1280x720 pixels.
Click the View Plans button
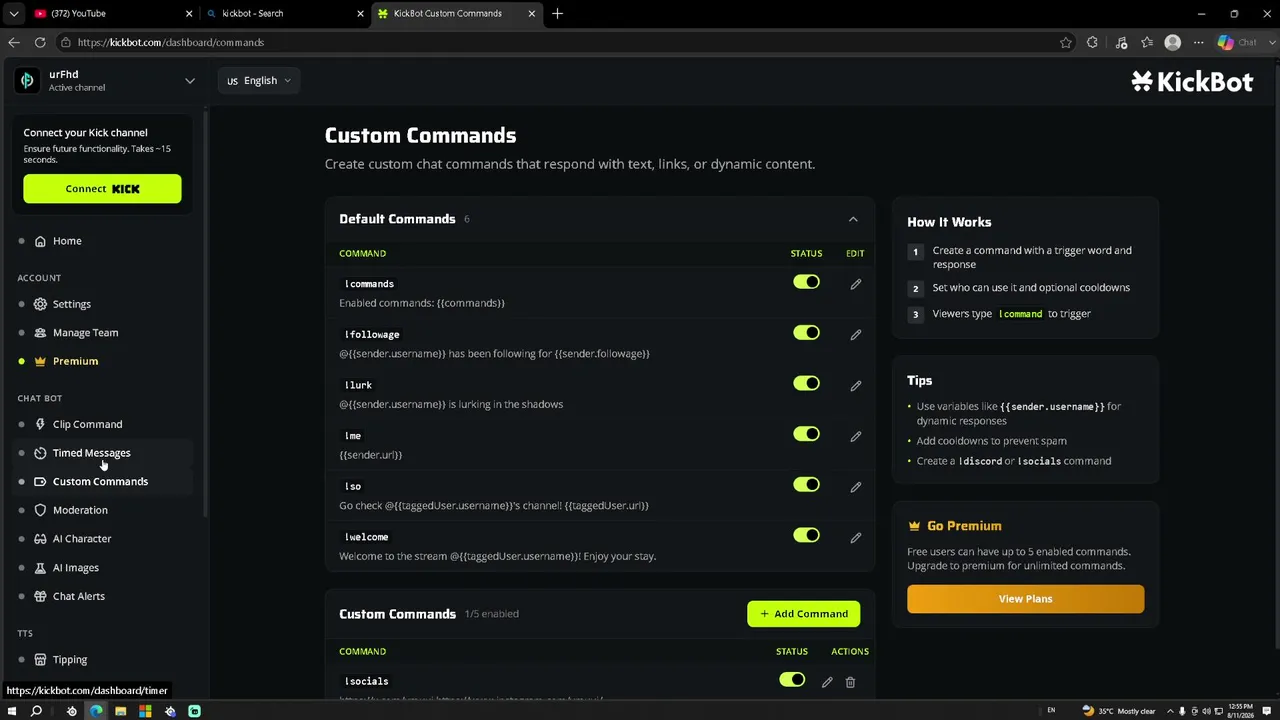tap(1025, 599)
